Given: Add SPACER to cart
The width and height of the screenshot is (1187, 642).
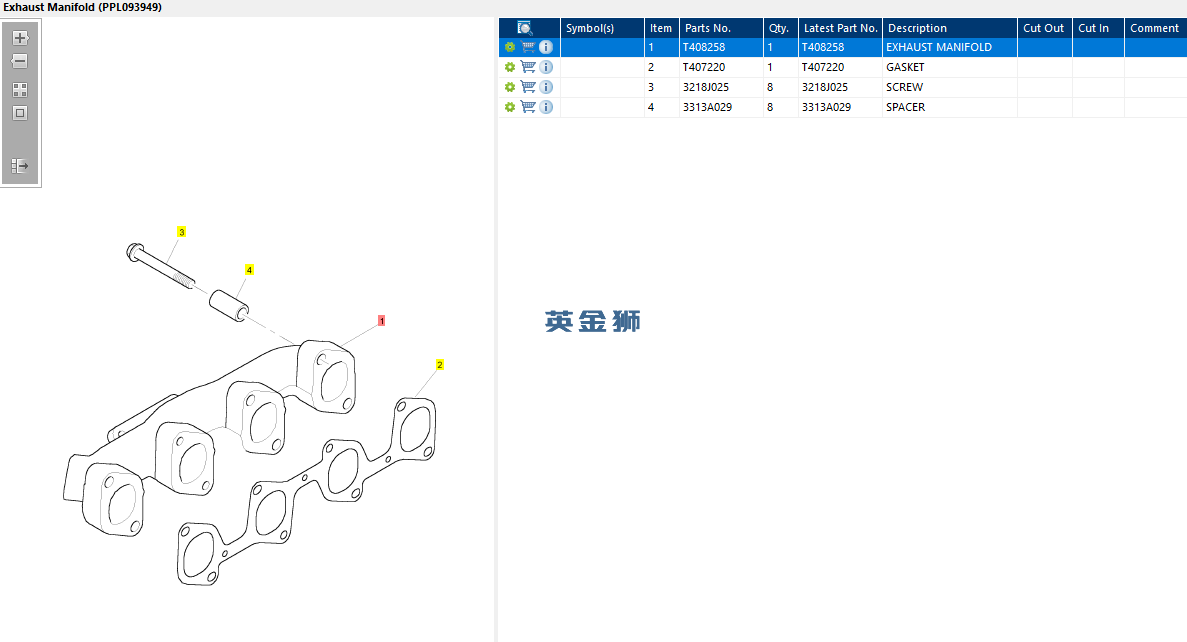Looking at the screenshot, I should 528,107.
